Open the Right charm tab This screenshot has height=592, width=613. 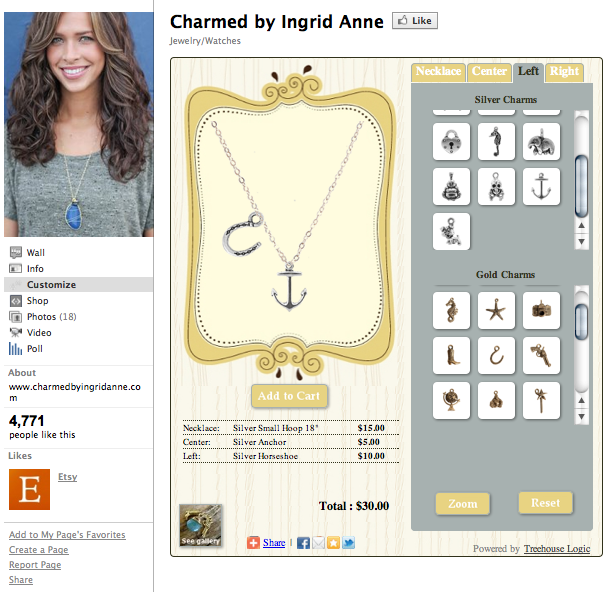564,72
